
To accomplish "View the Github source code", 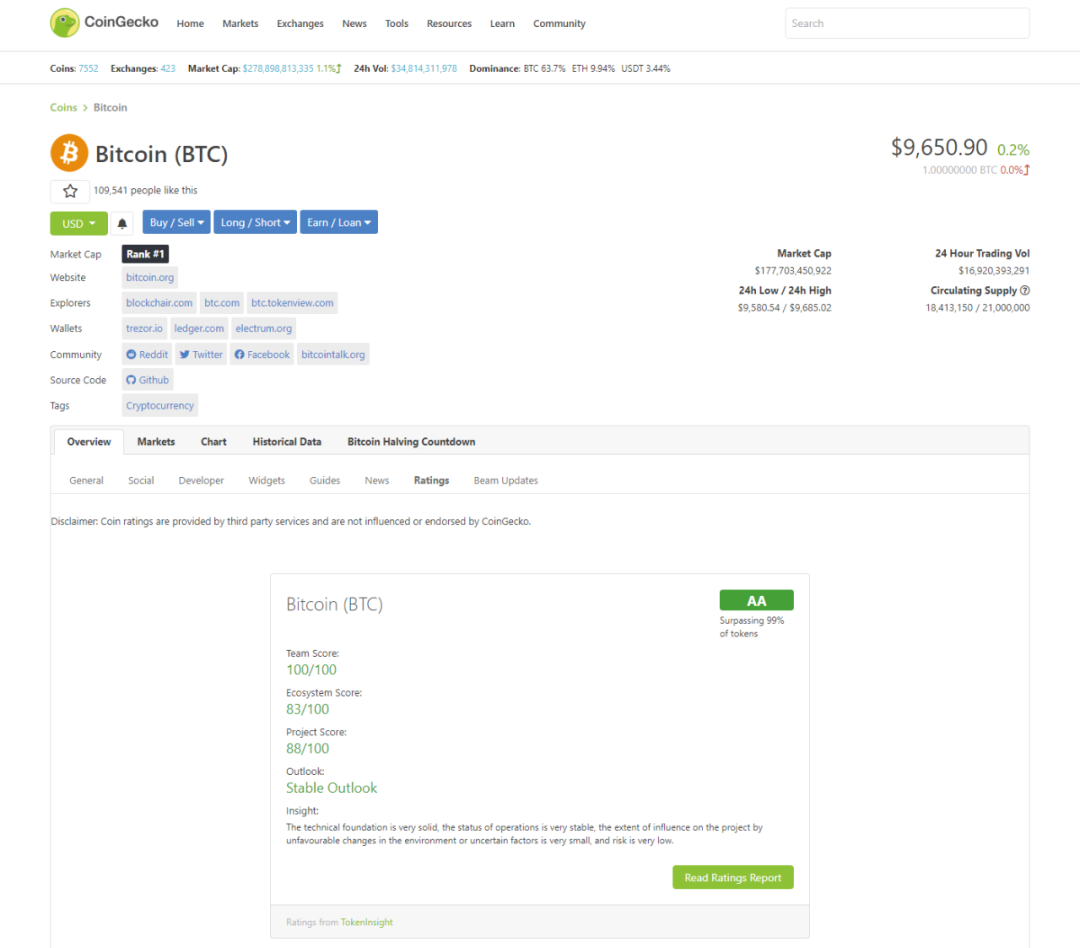I will [147, 379].
